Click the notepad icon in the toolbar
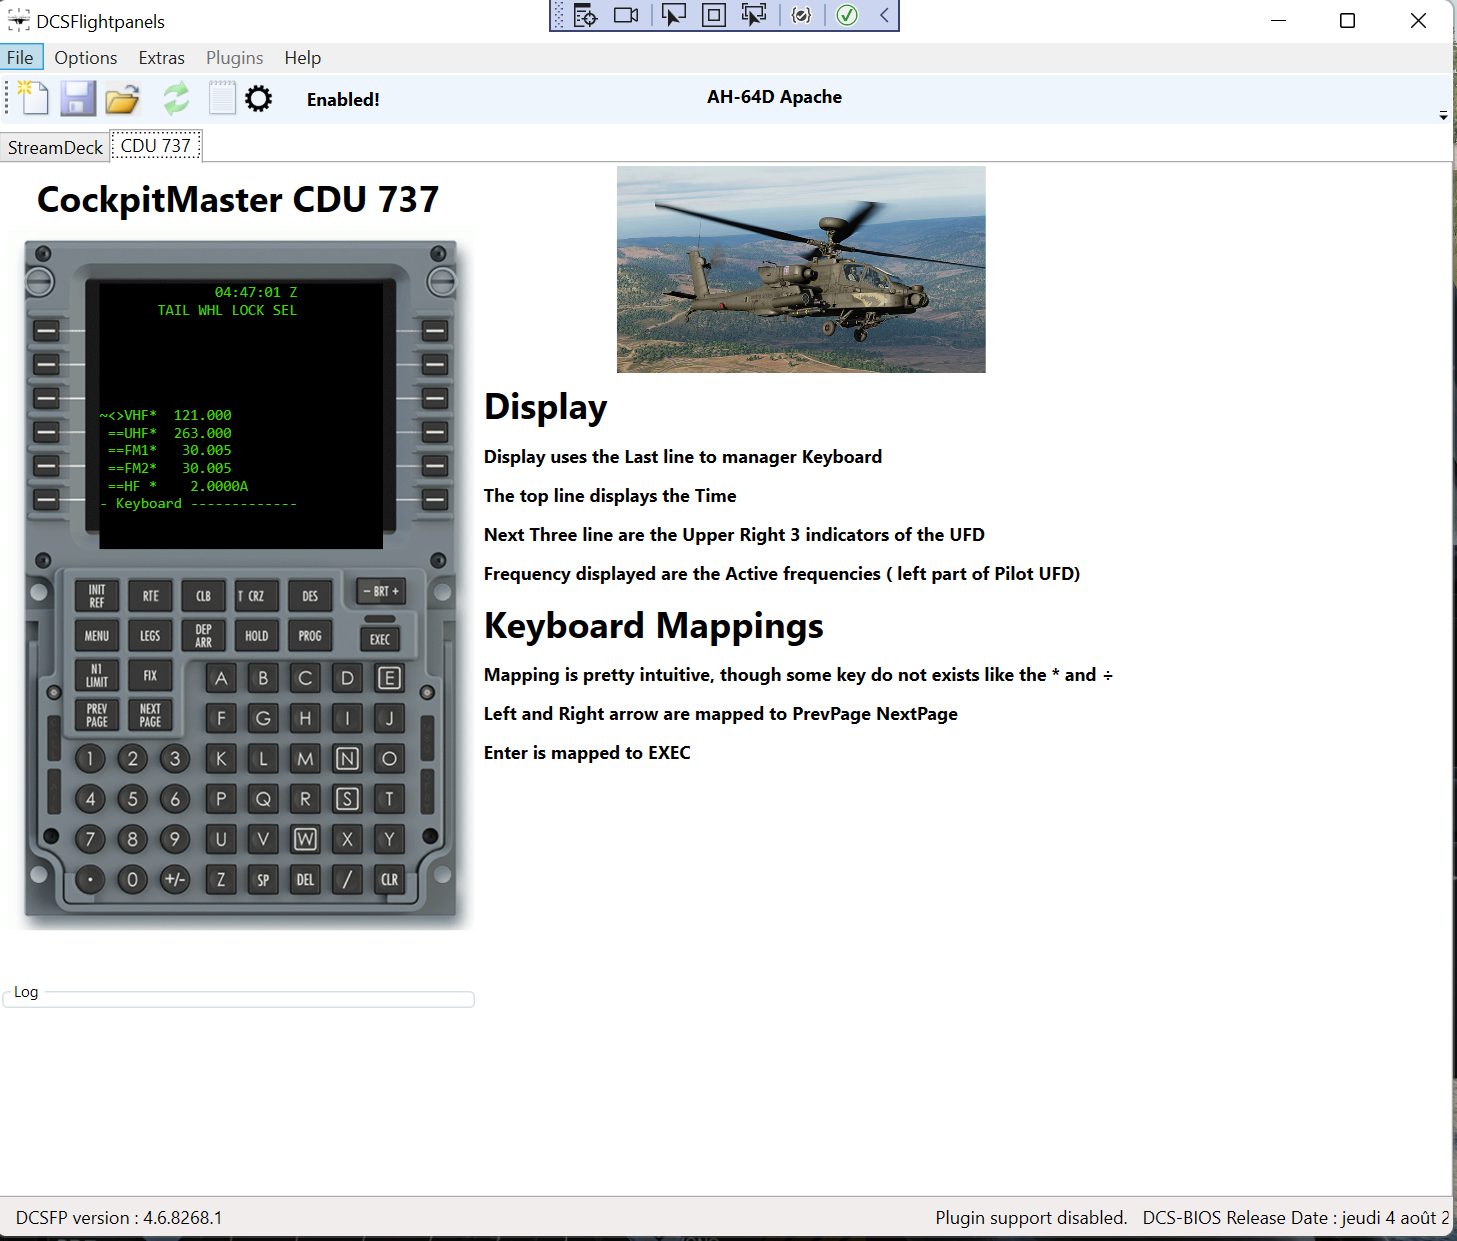This screenshot has height=1241, width=1457. (222, 98)
